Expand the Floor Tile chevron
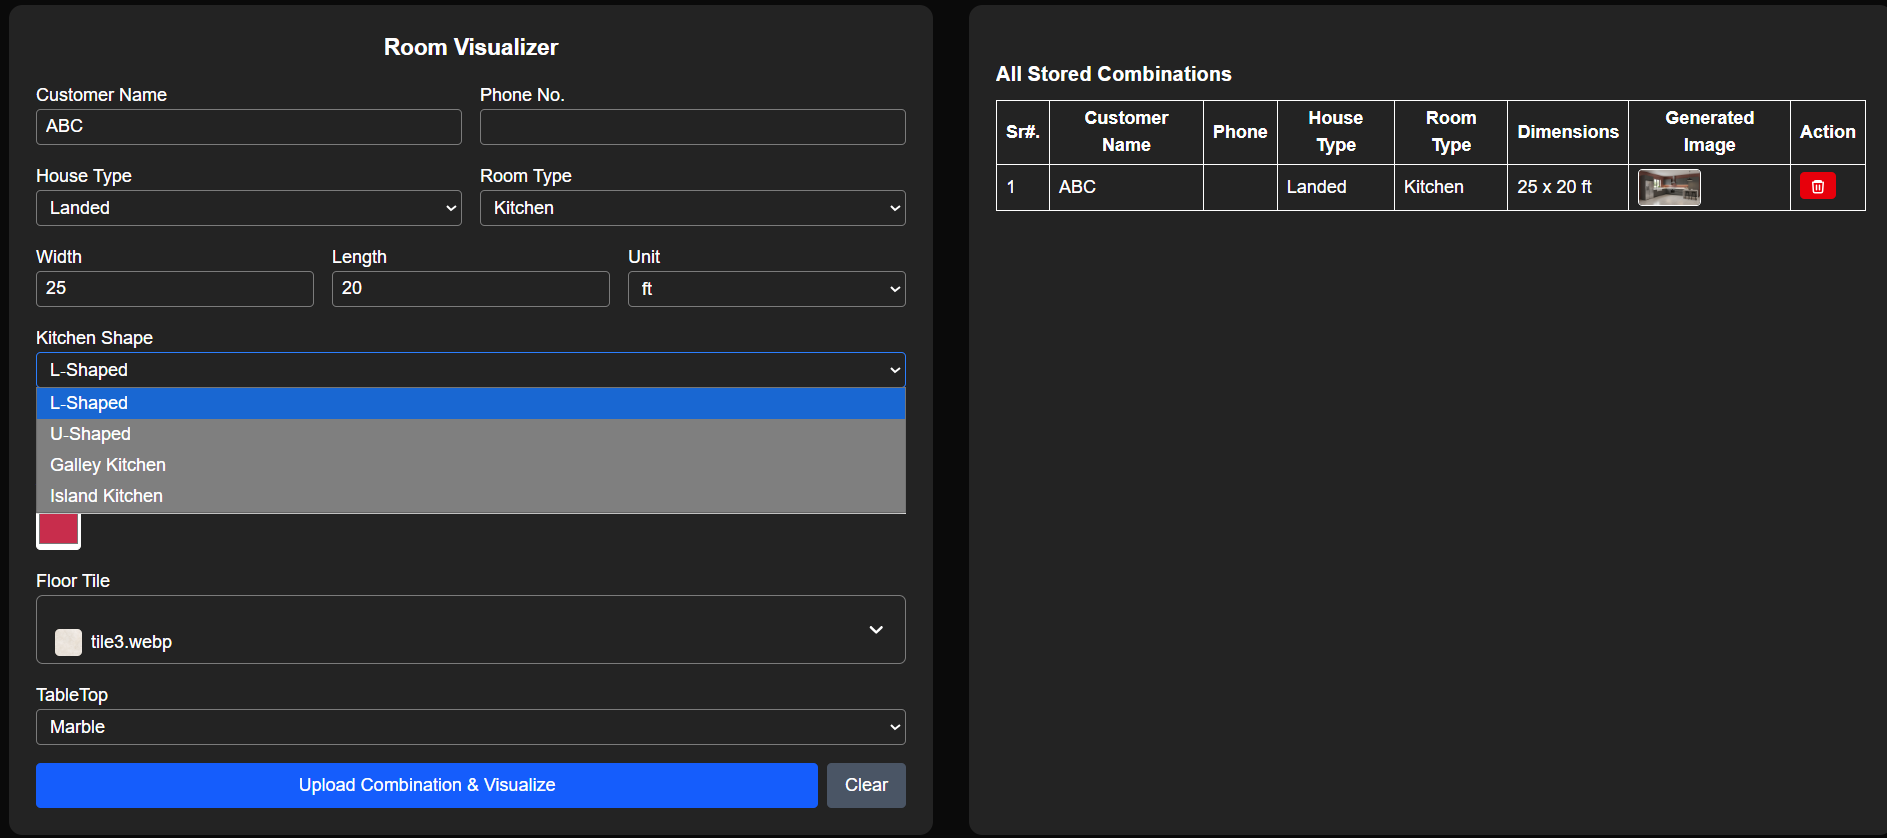Viewport: 1887px width, 838px height. 876,630
